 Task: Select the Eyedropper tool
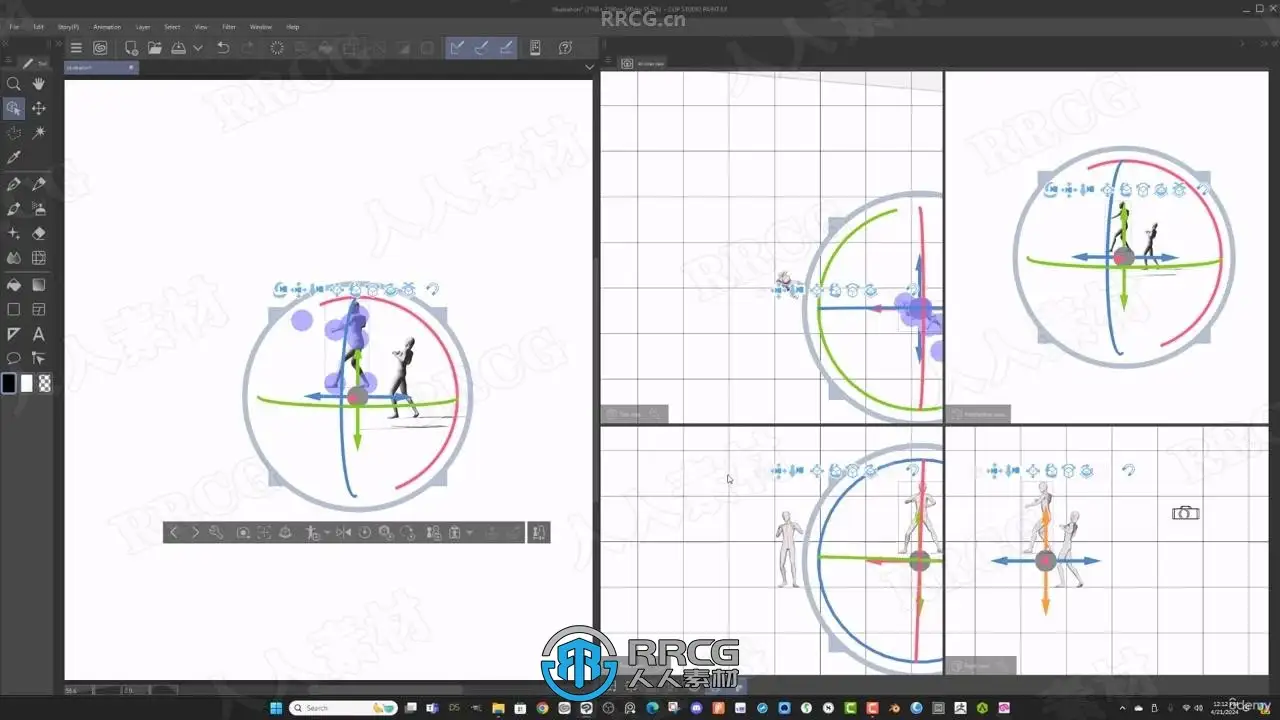tap(14, 157)
